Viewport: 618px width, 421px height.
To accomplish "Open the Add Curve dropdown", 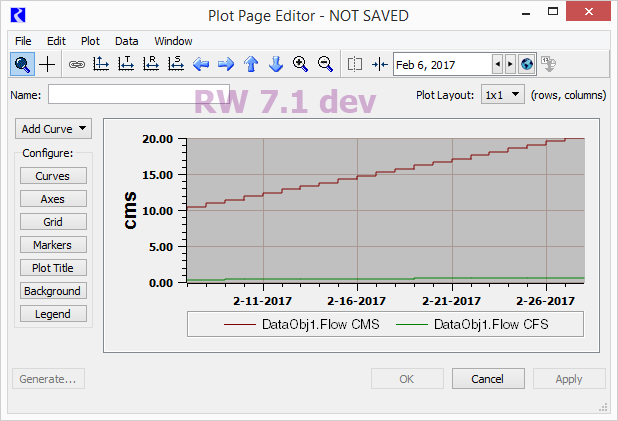I will coord(54,129).
